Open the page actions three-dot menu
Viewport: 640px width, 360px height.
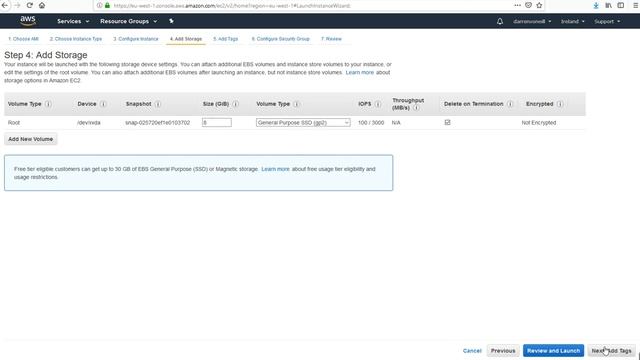[x=517, y=5]
